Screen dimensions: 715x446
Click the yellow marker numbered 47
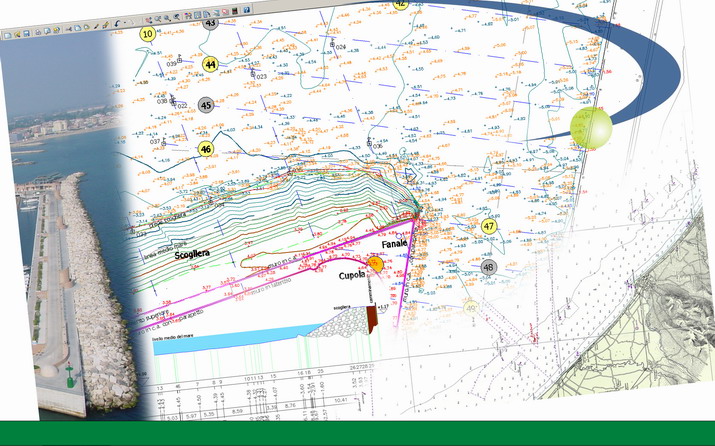click(x=489, y=226)
